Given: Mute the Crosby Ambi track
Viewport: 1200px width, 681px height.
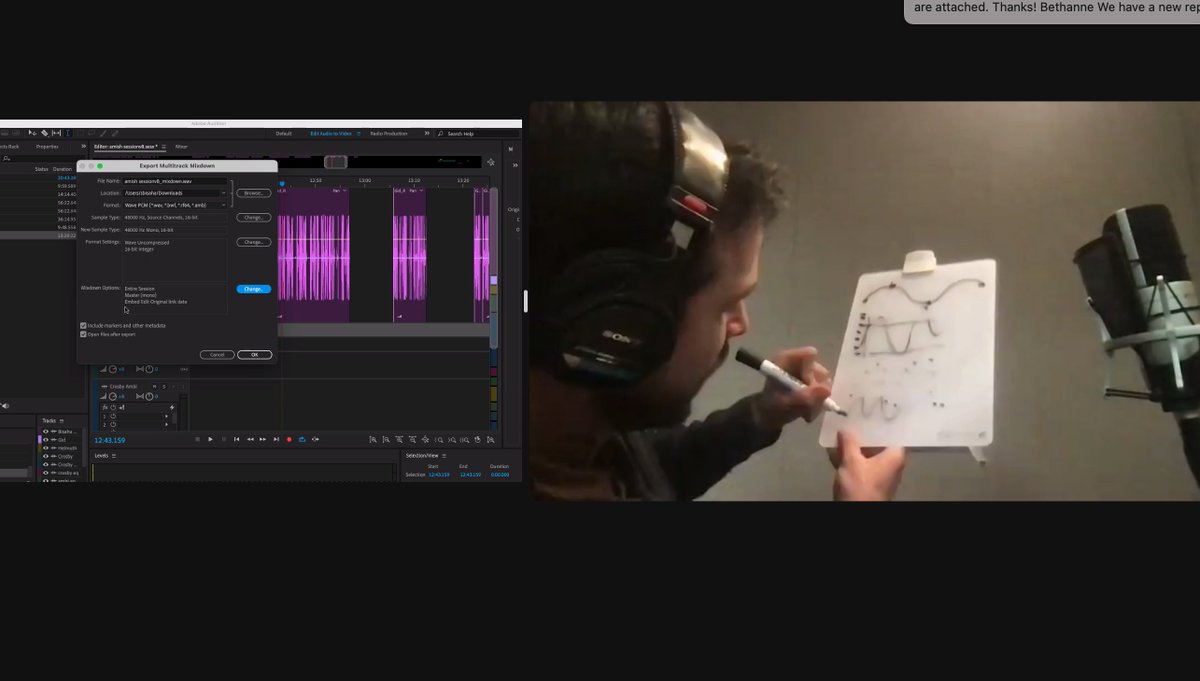Looking at the screenshot, I should (154, 387).
